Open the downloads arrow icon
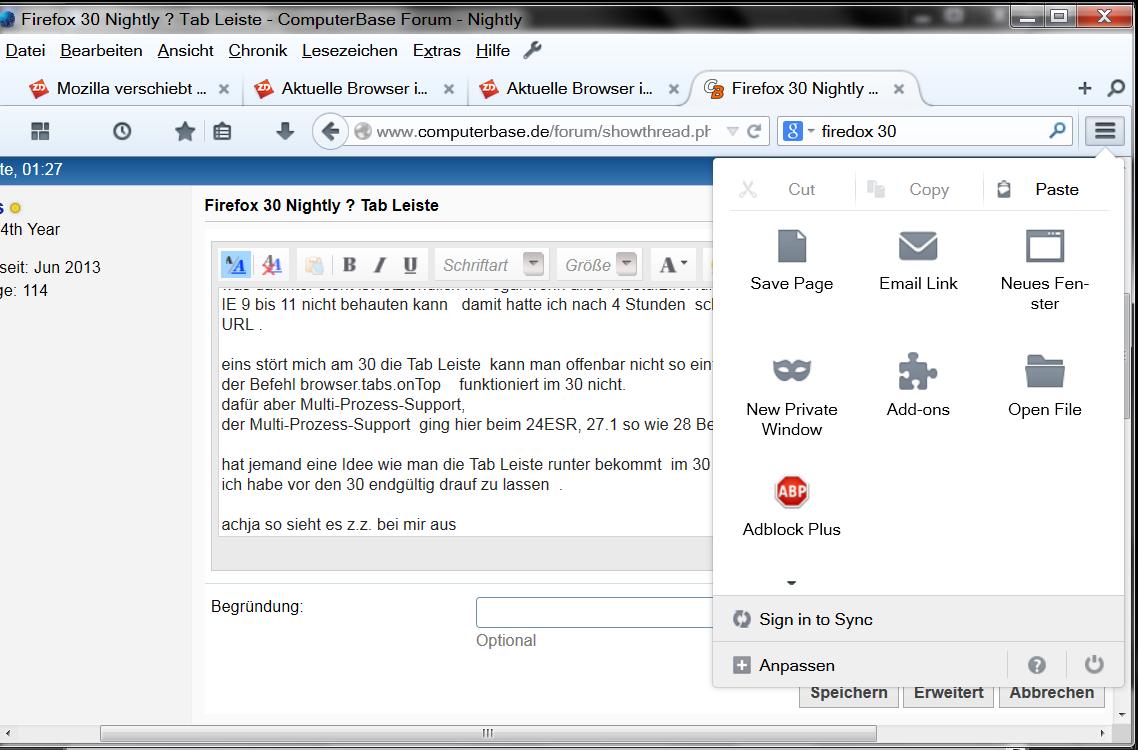1138x750 pixels. coord(285,131)
